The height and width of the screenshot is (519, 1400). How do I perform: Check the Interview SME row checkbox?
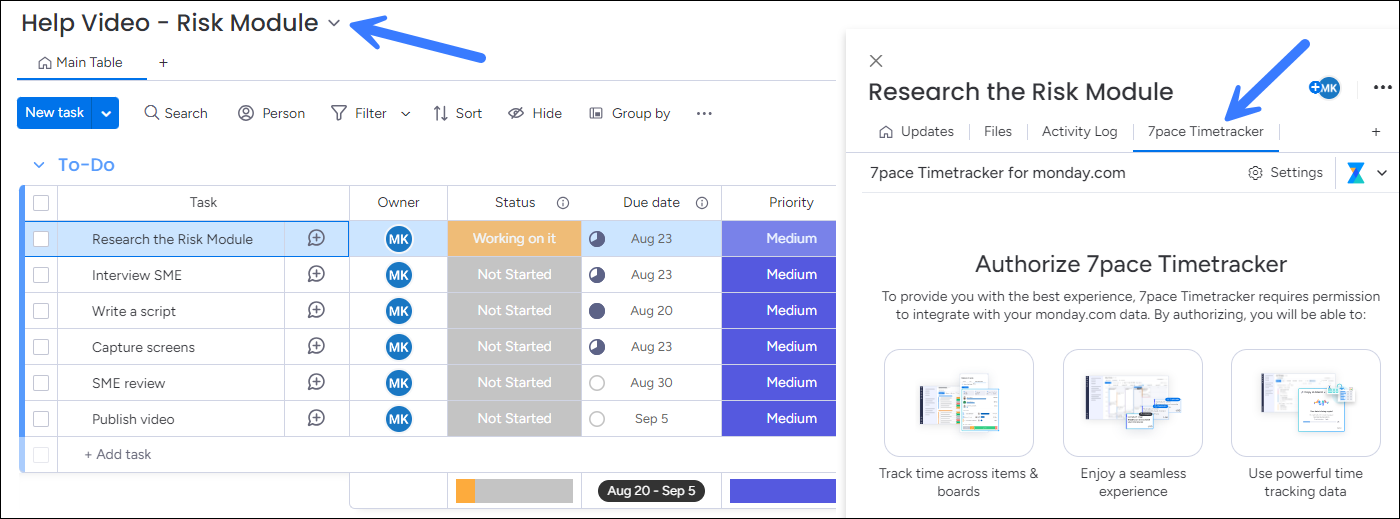[41, 275]
